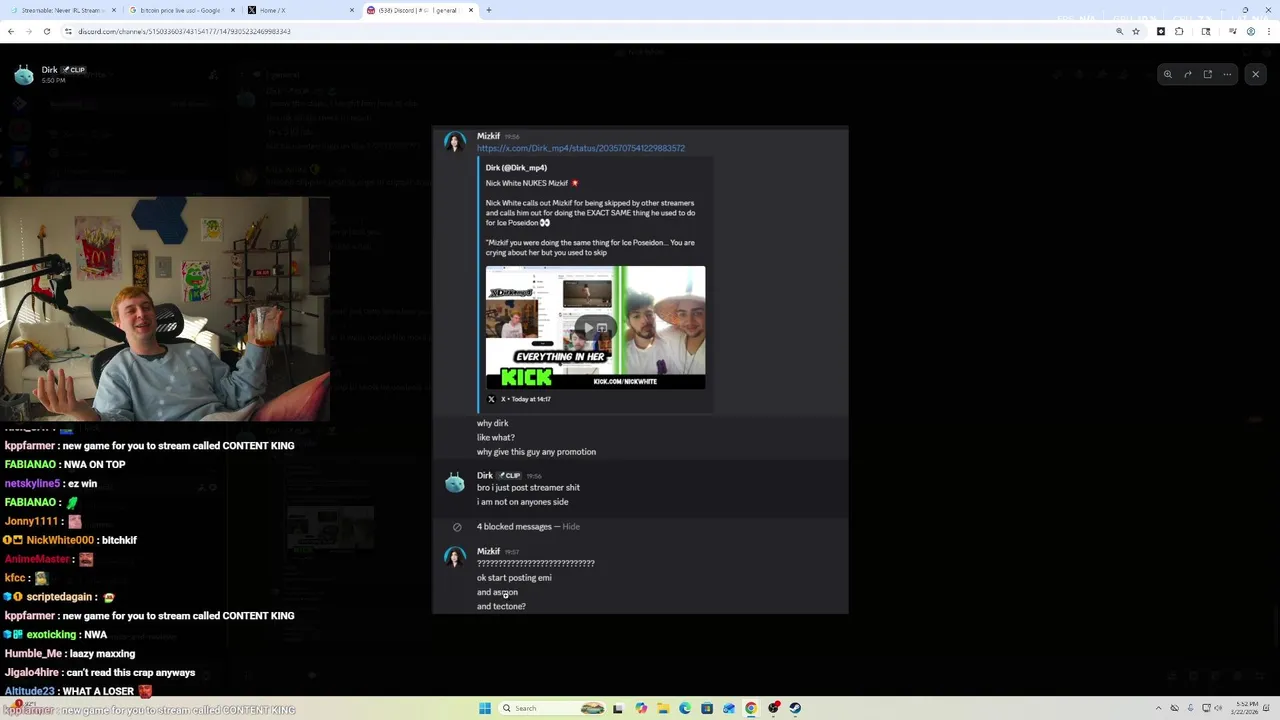Viewport: 1280px width, 720px height.
Task: Click Dirk (@Dirk_mp4) embed author
Action: click(516, 168)
